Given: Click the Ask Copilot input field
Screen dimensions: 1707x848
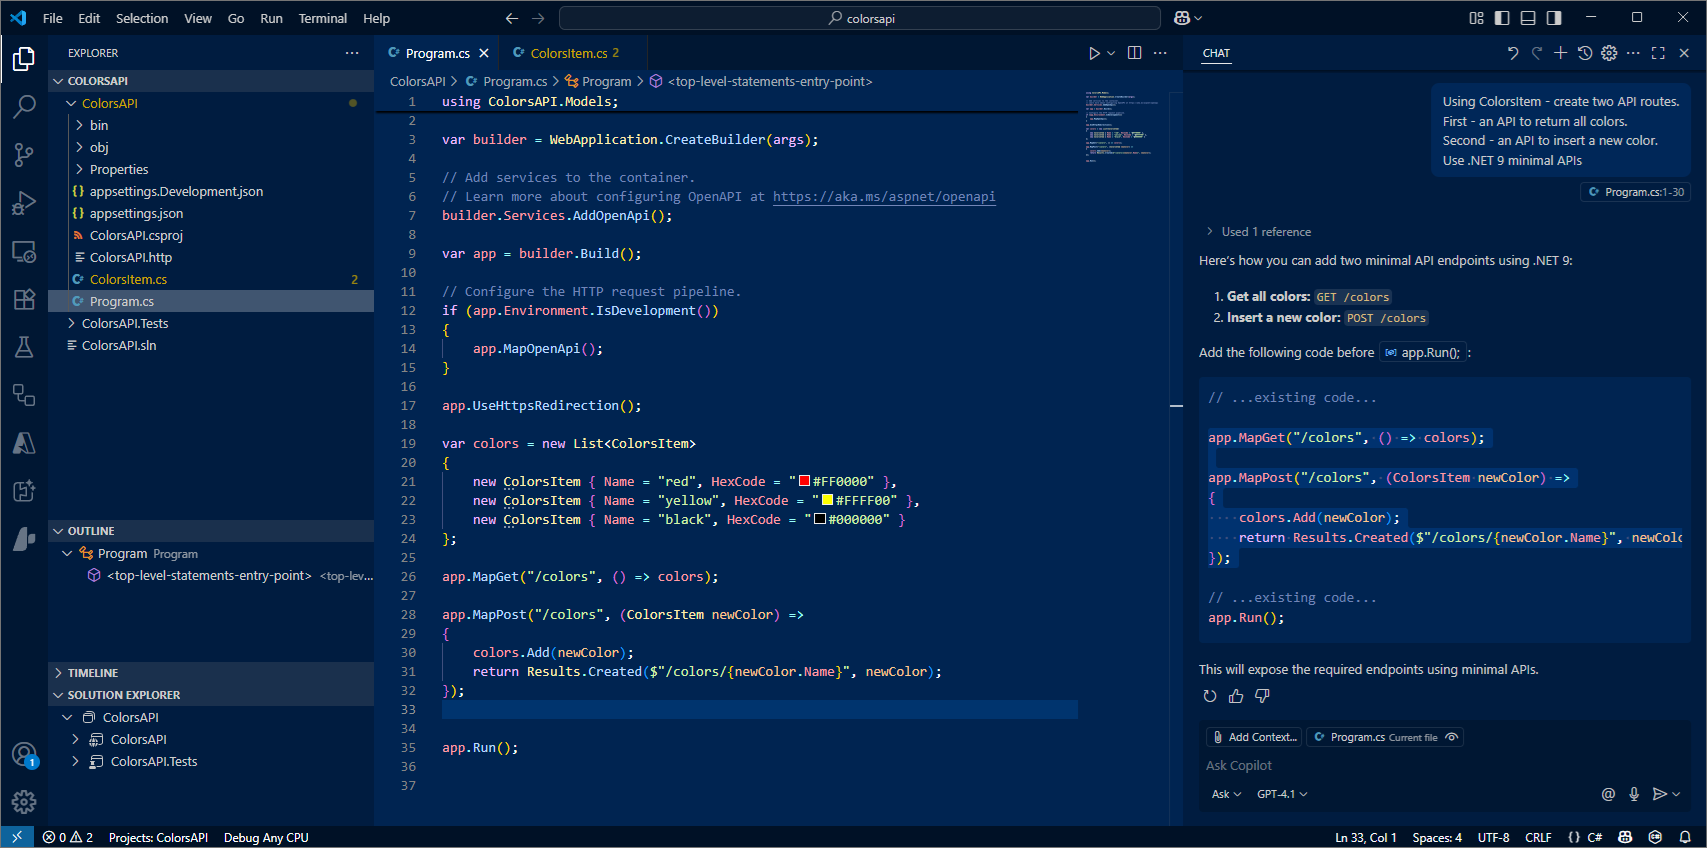Looking at the screenshot, I should 1400,765.
